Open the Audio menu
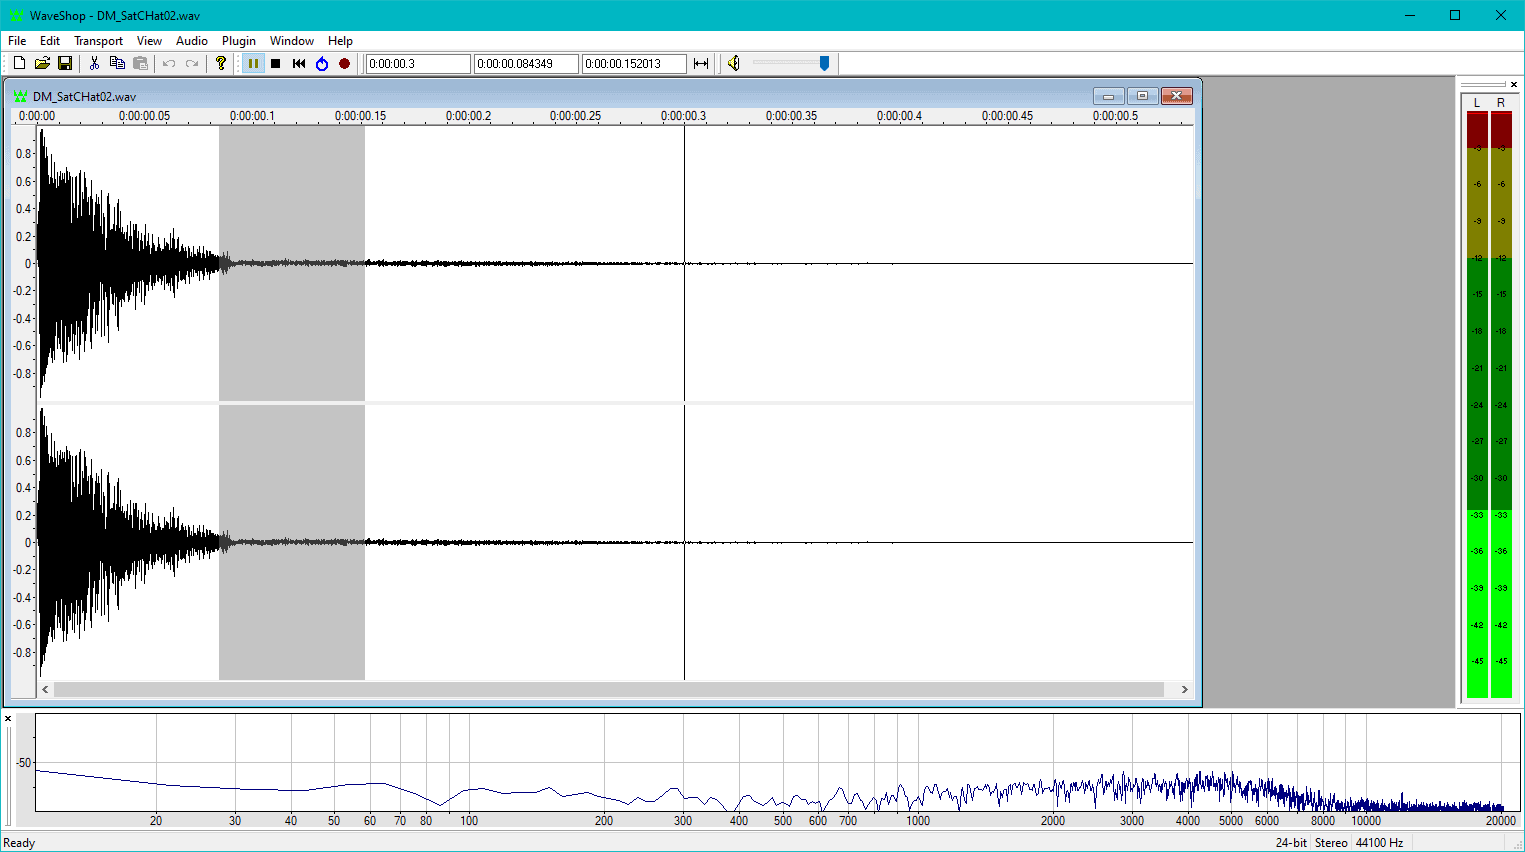 191,41
